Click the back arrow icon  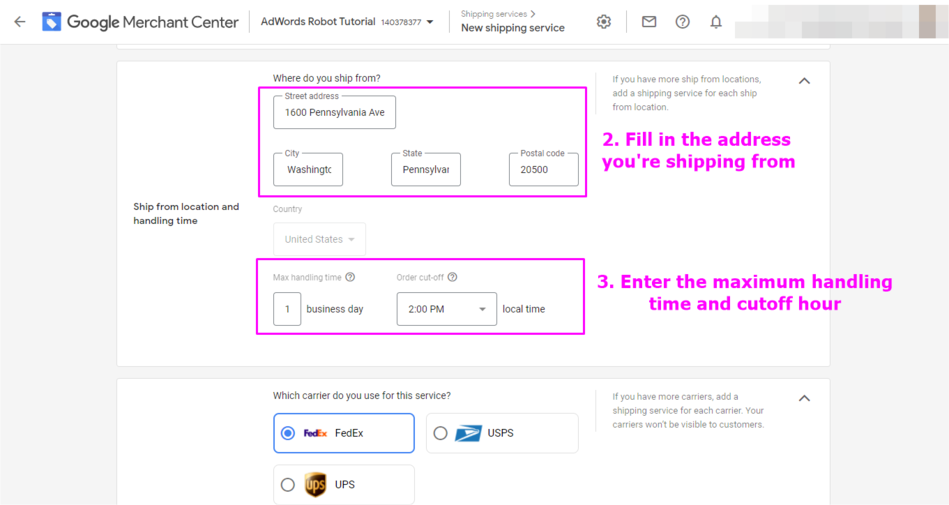tap(20, 21)
